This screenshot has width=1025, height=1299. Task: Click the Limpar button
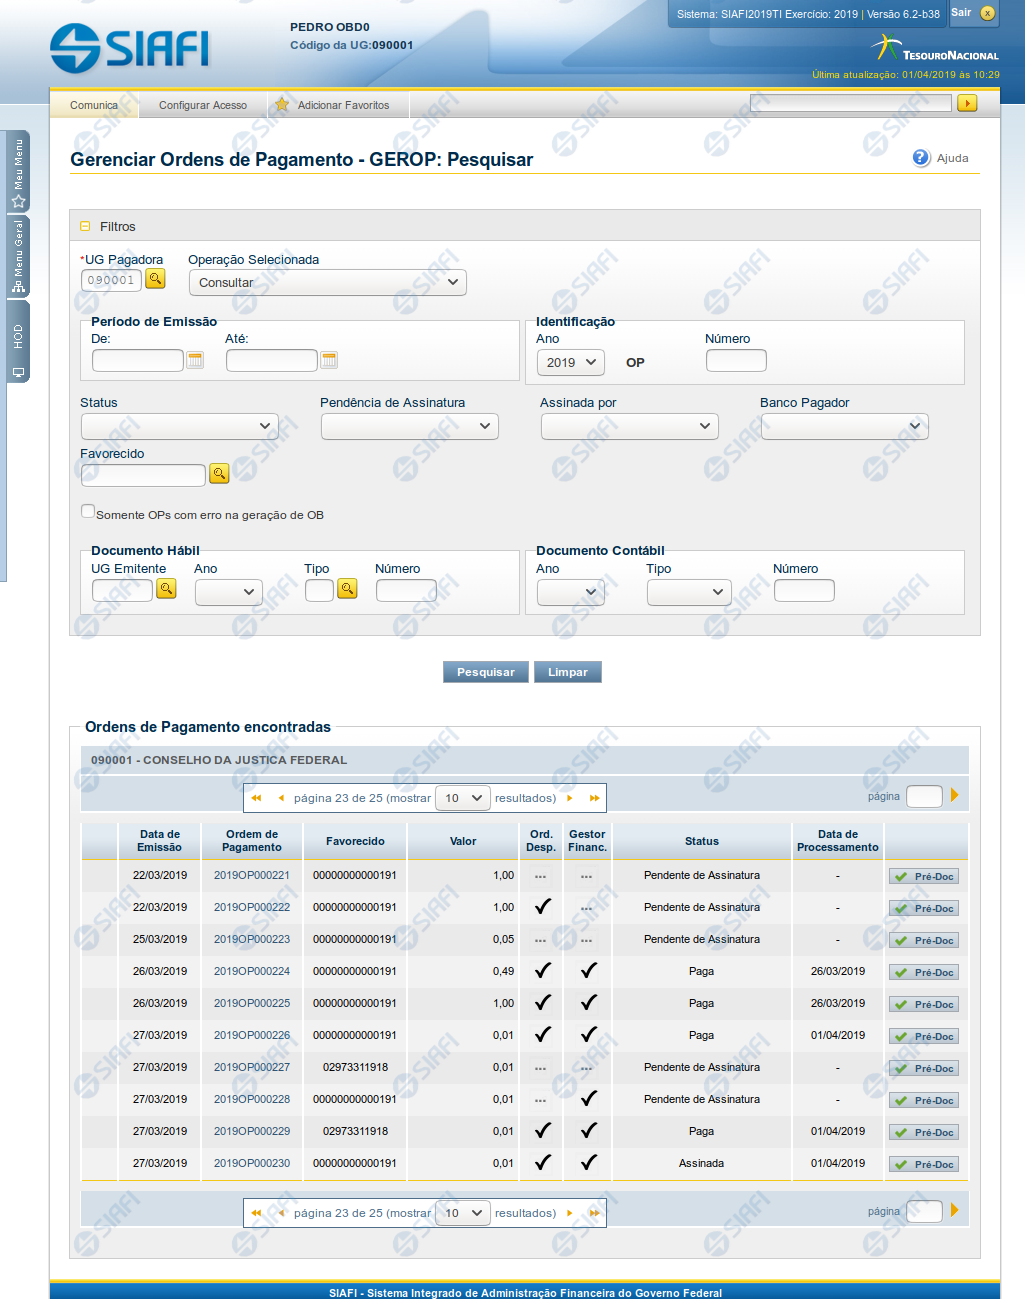coord(567,672)
